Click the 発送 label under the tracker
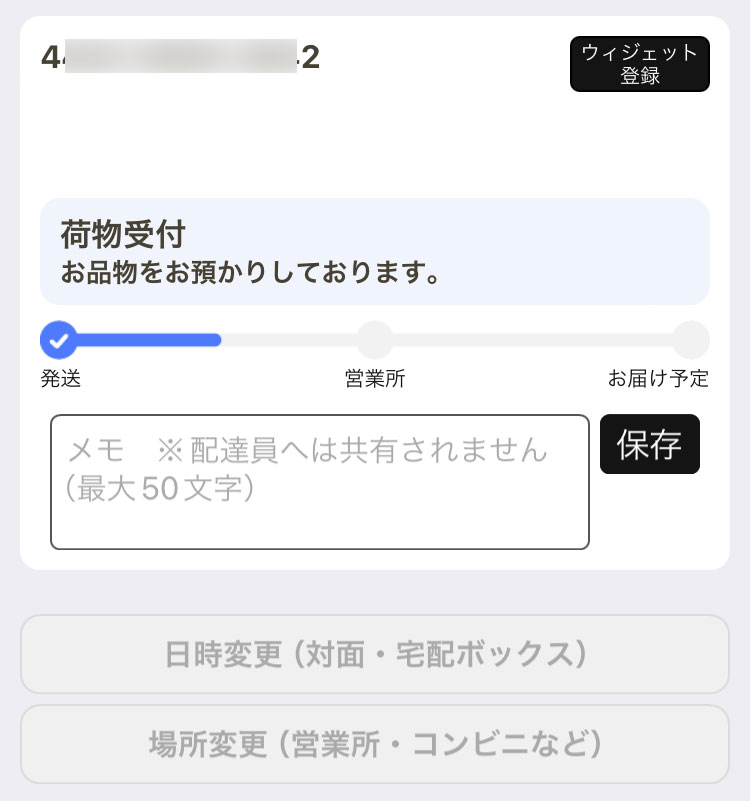Screen dimensions: 750x801 tap(61, 379)
